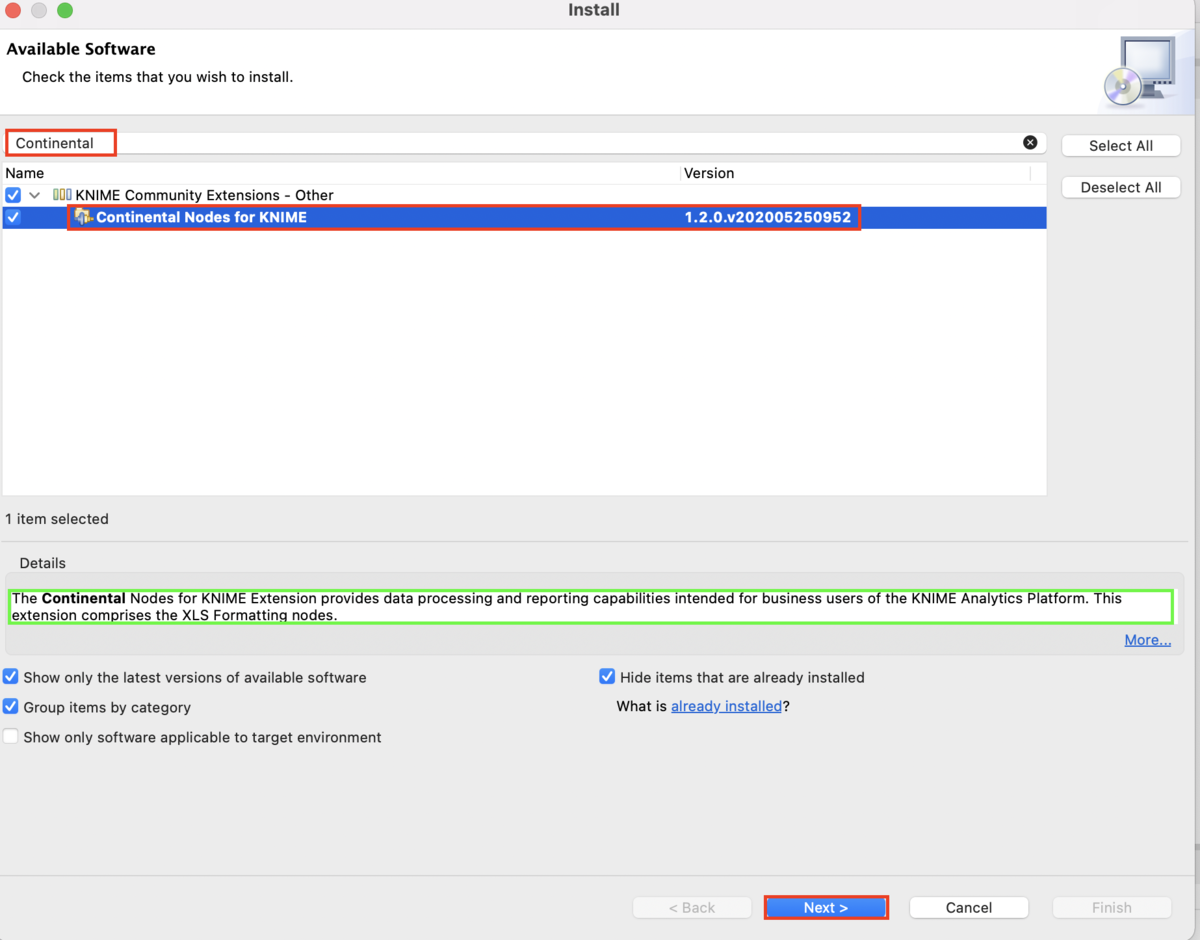Toggle Hide items that are already installed

pos(607,677)
